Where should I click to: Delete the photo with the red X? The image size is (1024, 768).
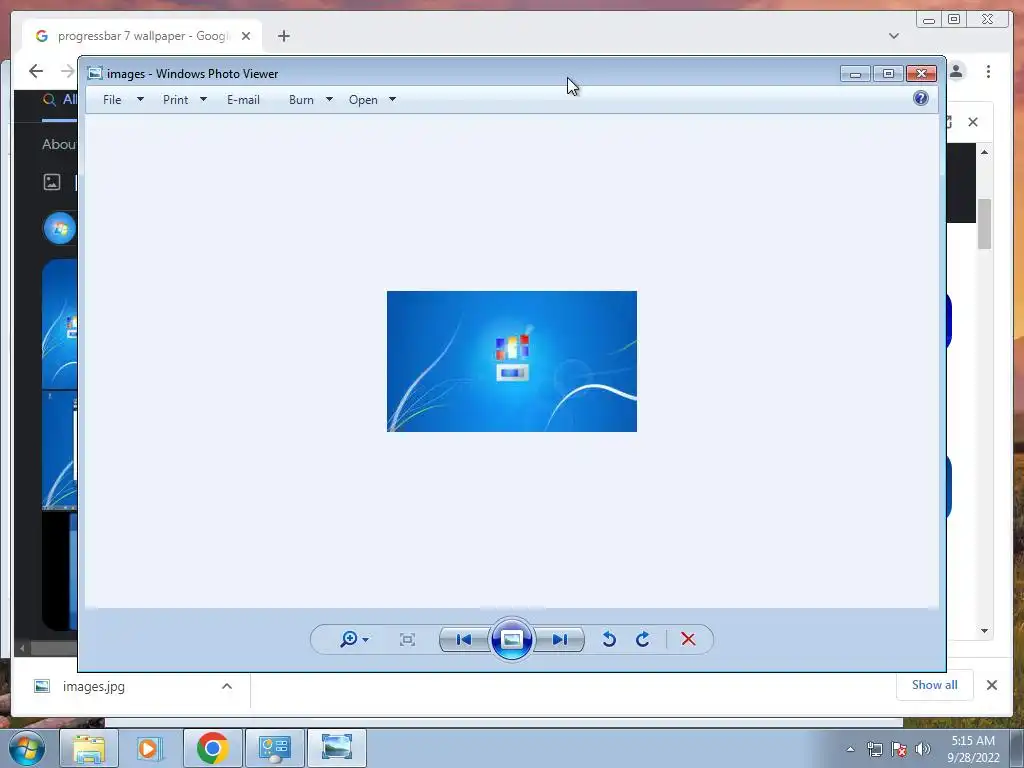tap(688, 639)
